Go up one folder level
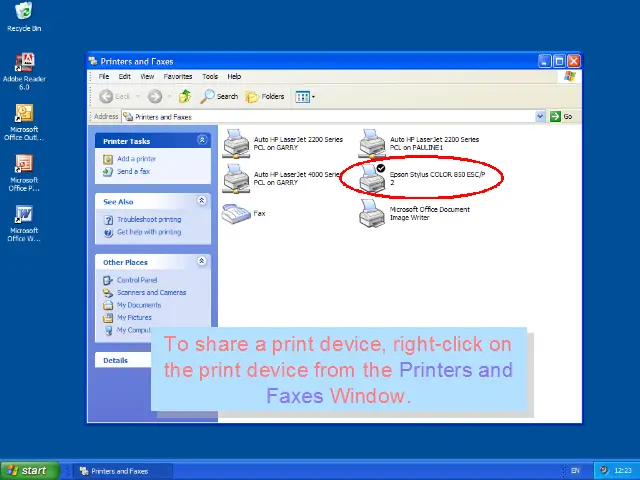The height and width of the screenshot is (480, 640). pyautogui.click(x=185, y=97)
